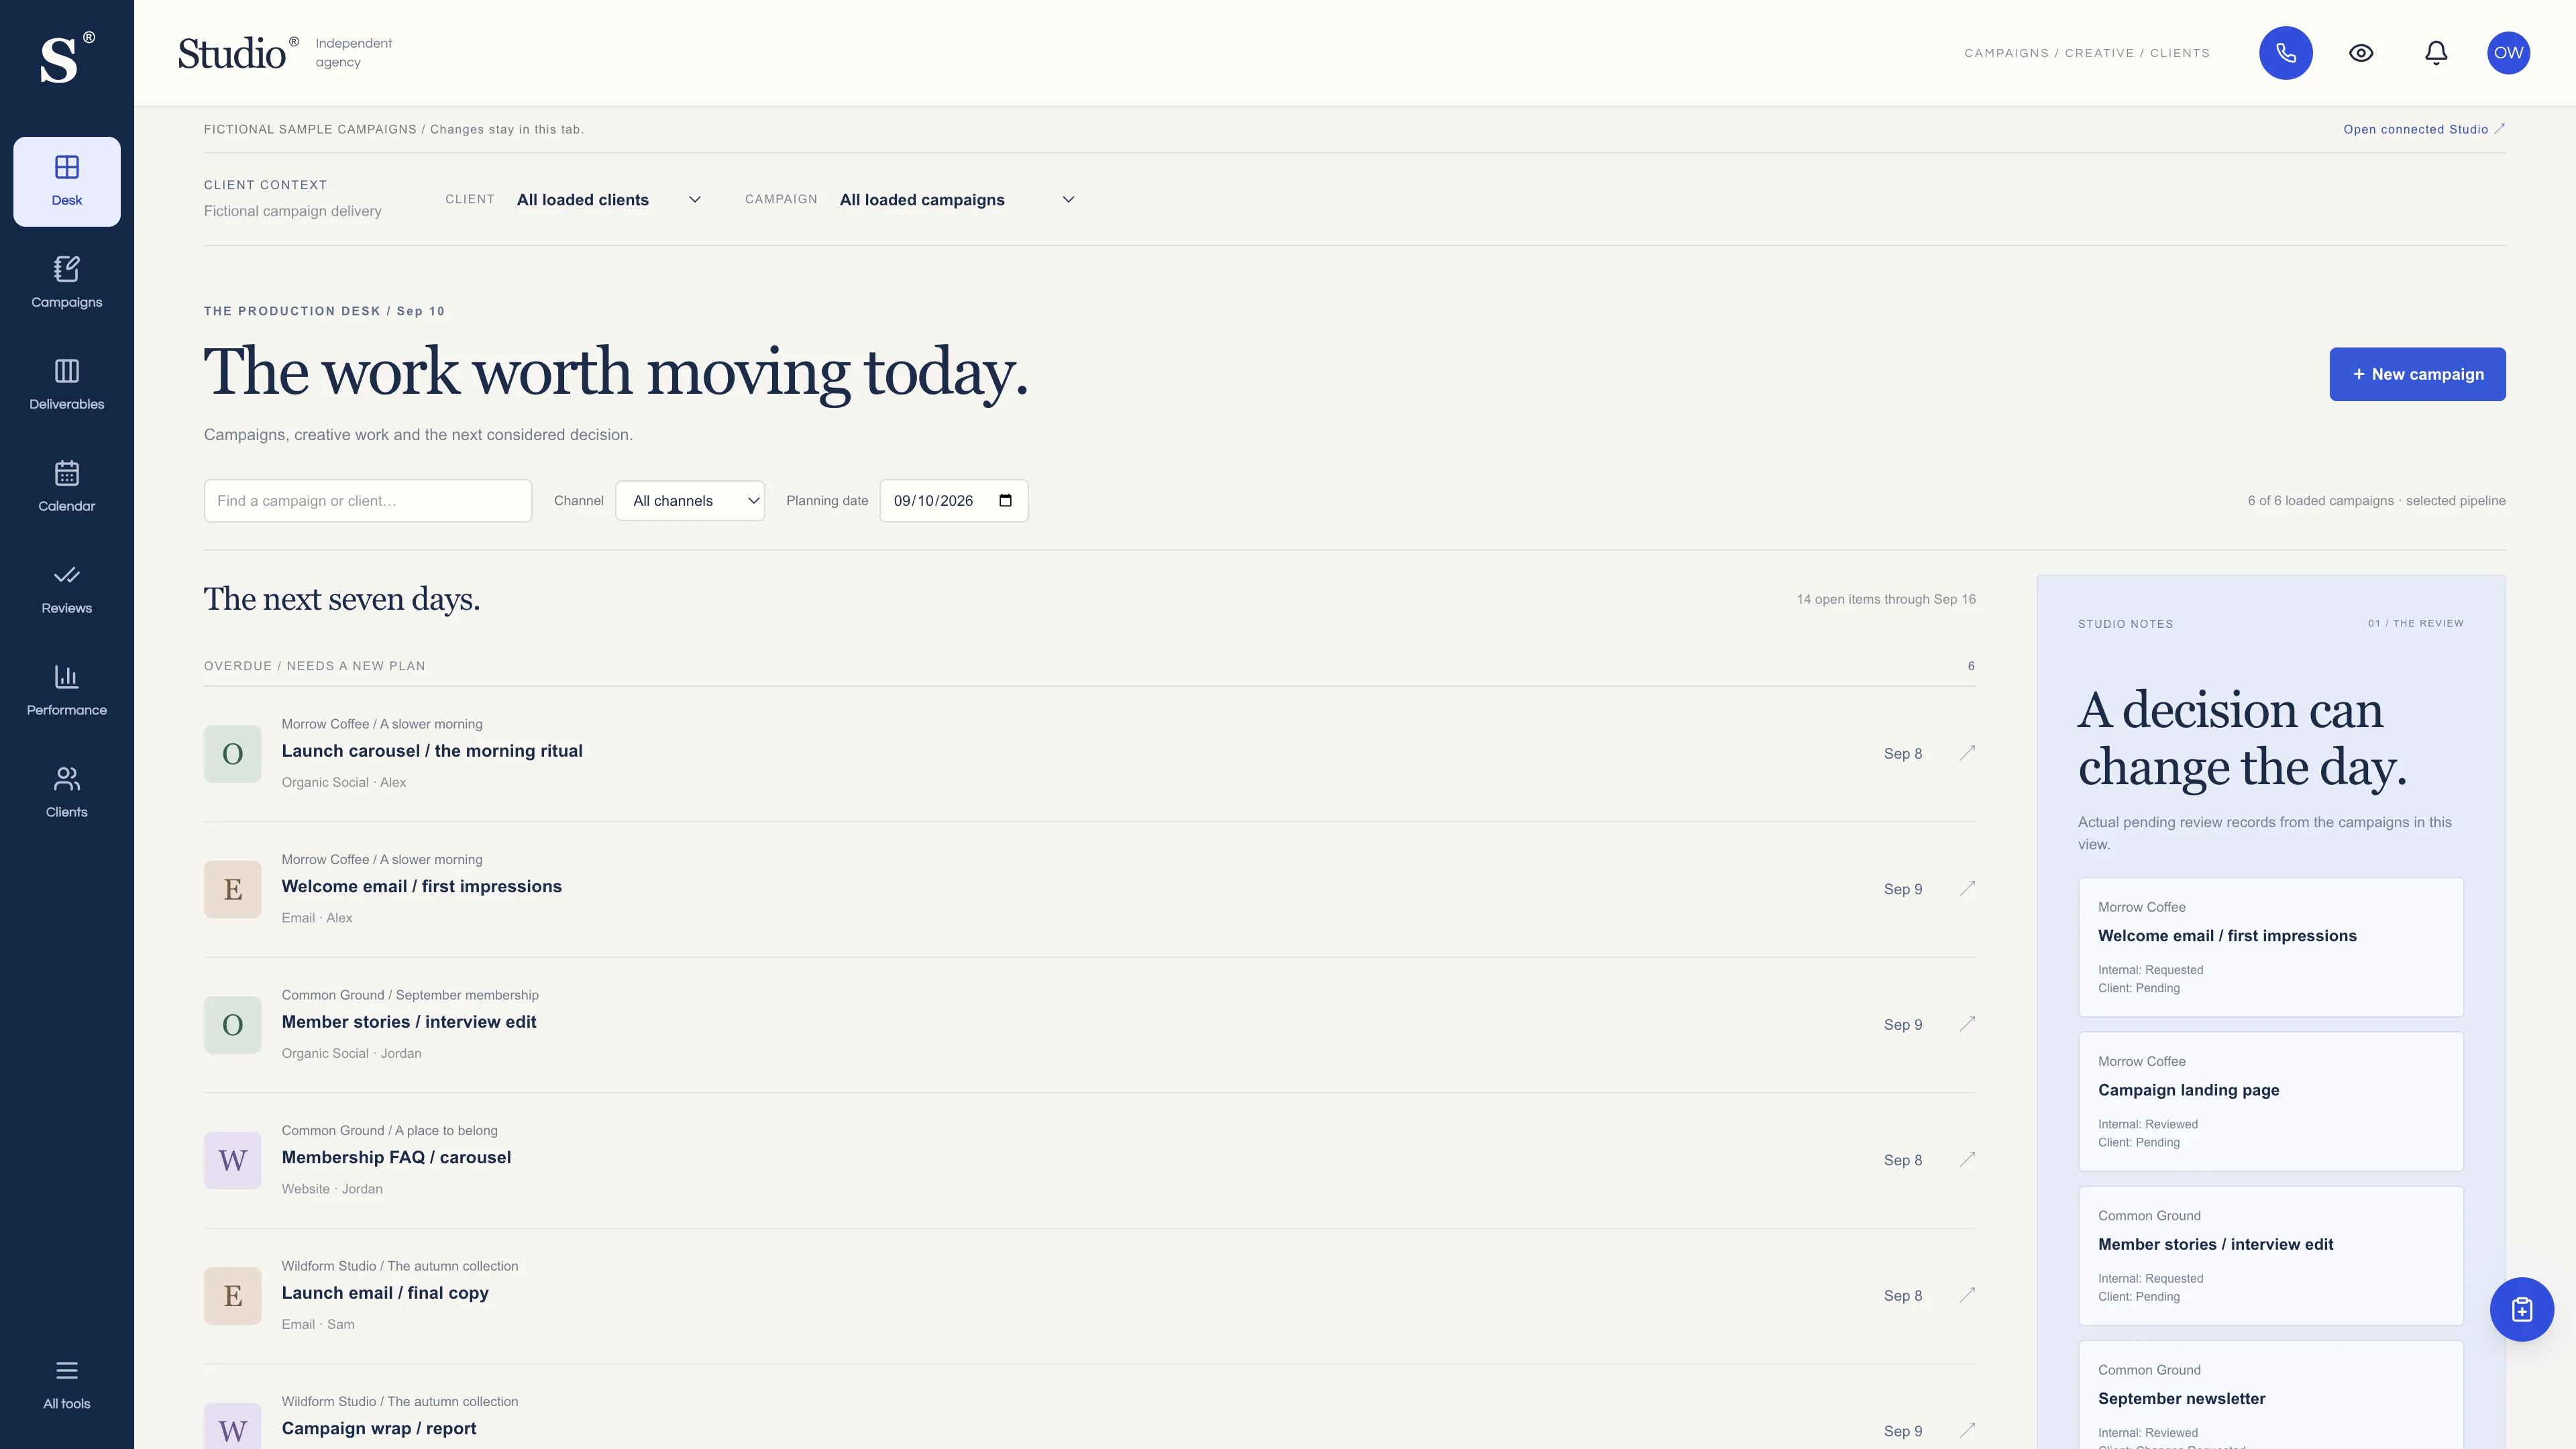Open Membership FAQ row arrow icon
The width and height of the screenshot is (2576, 1449).
pos(1967,1159)
